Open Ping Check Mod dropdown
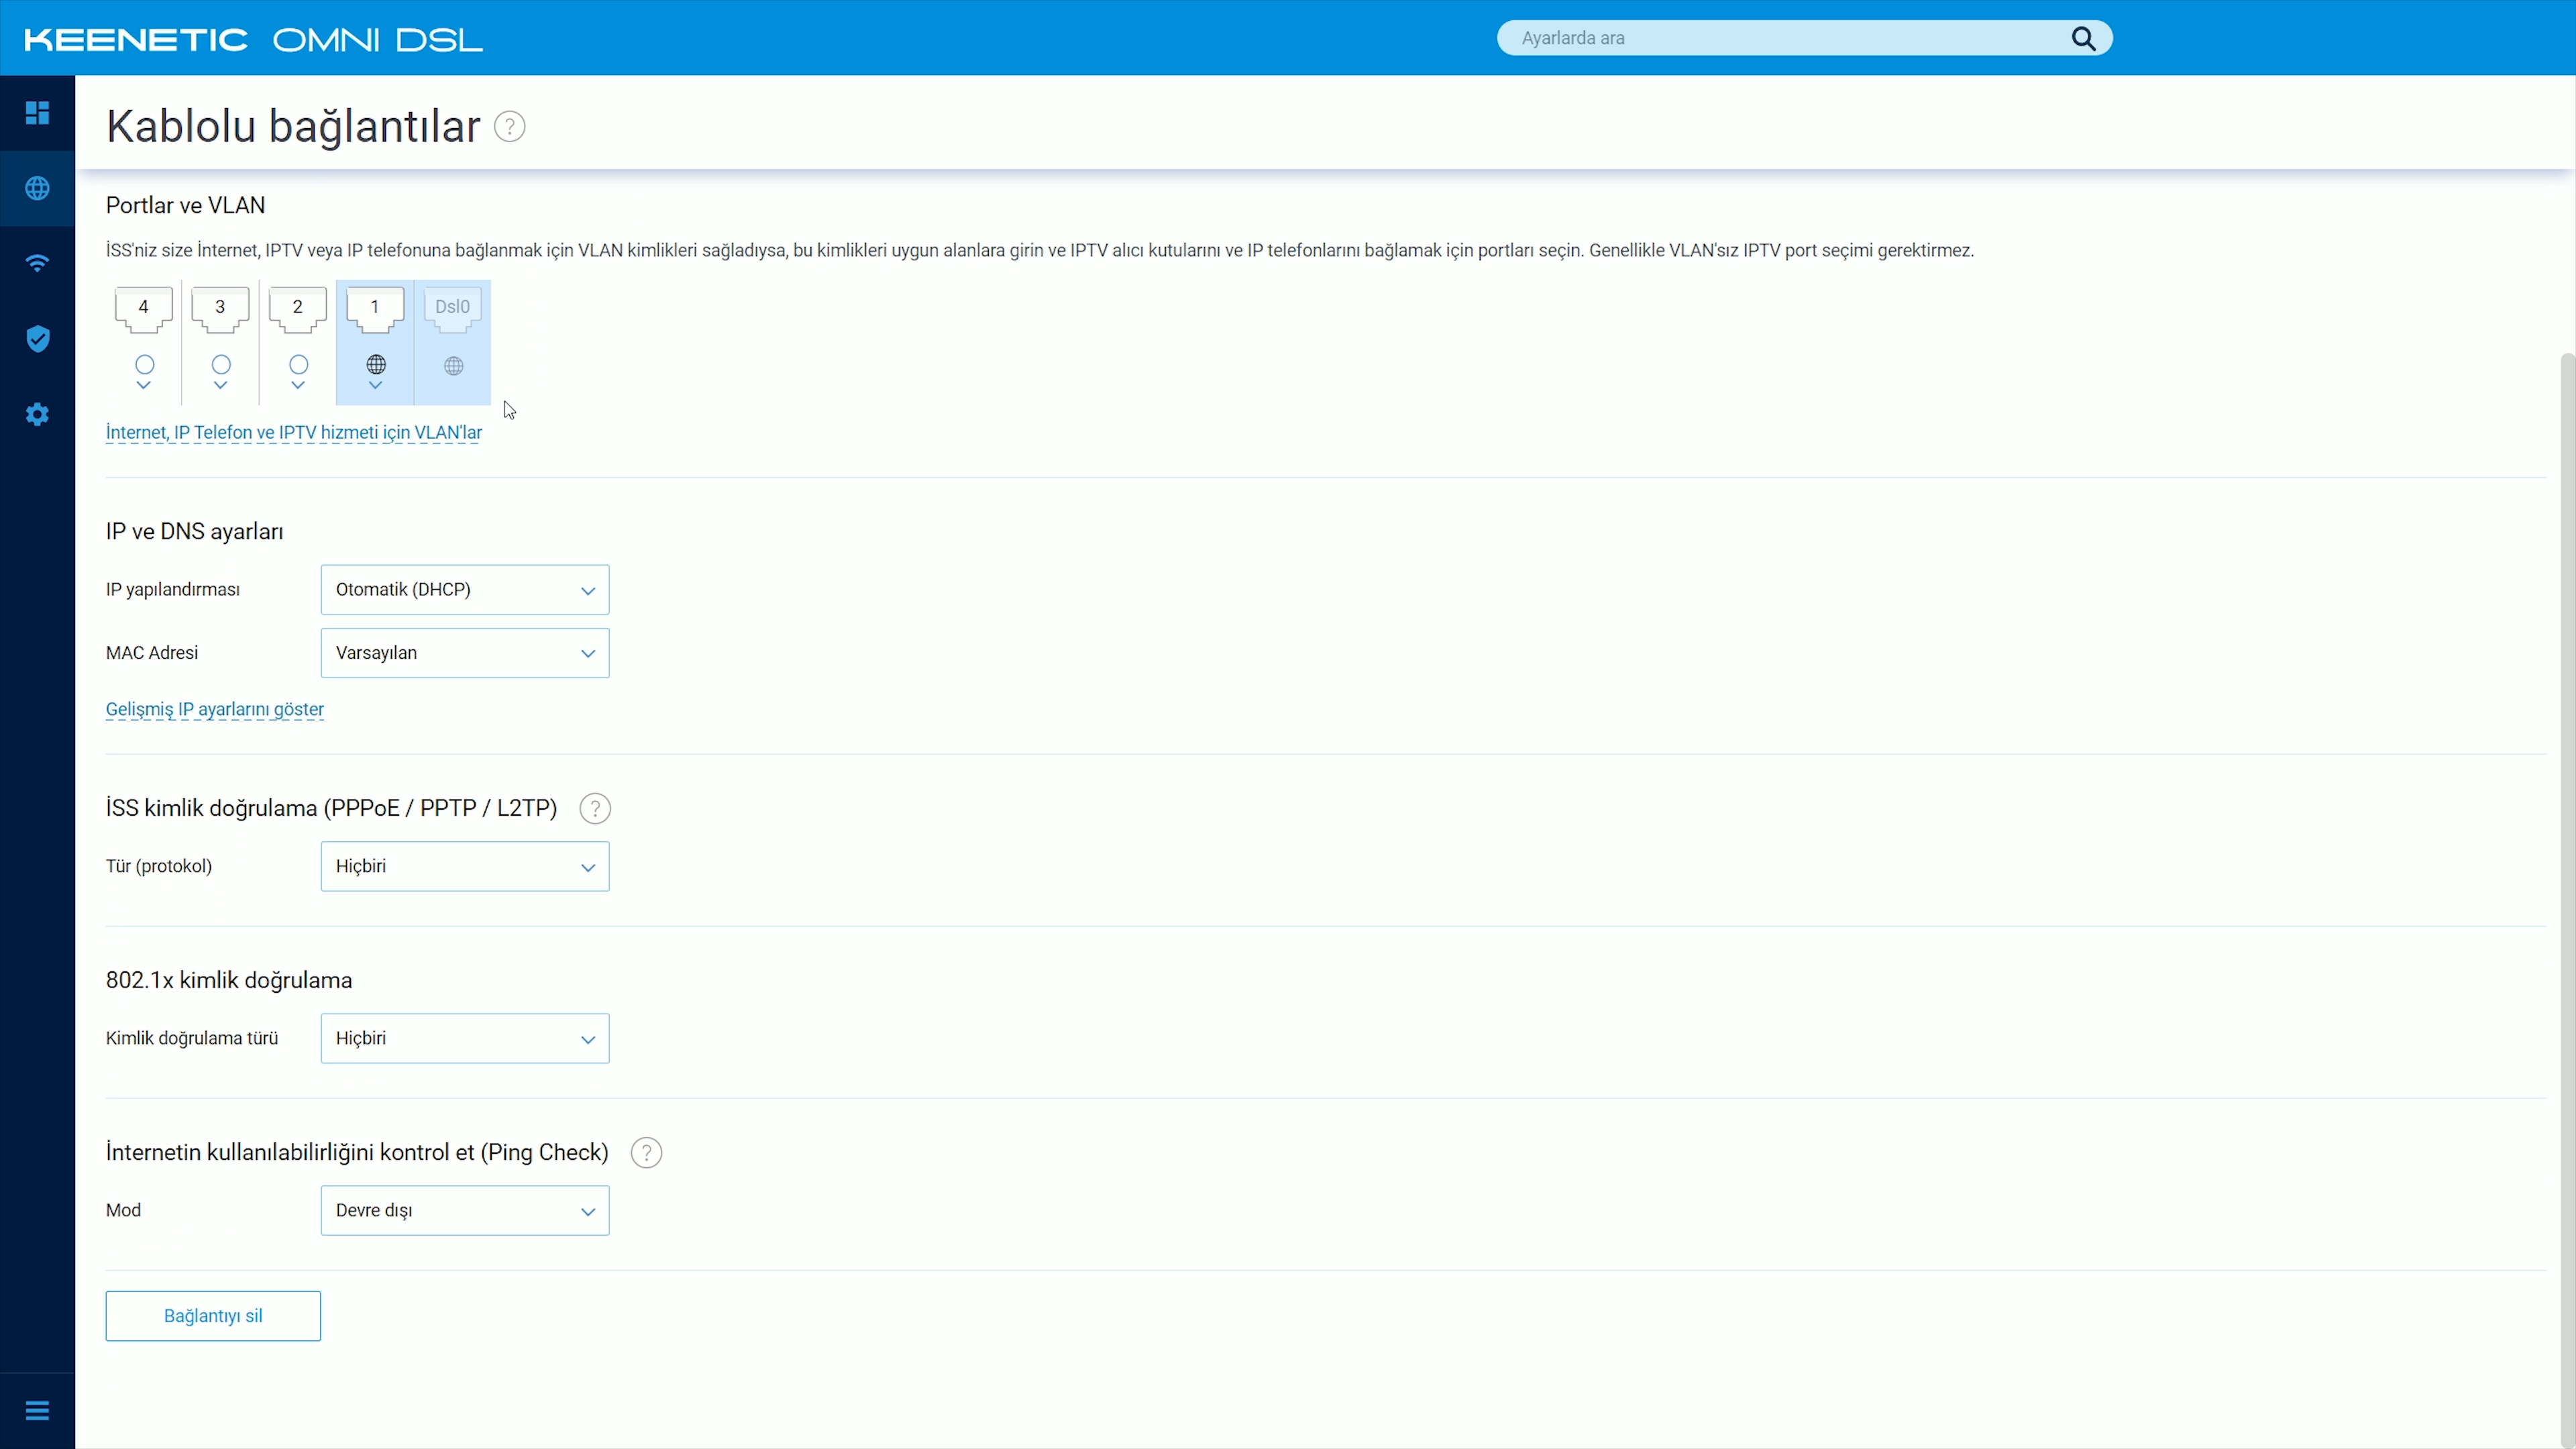This screenshot has width=2576, height=1449. tap(464, 1210)
